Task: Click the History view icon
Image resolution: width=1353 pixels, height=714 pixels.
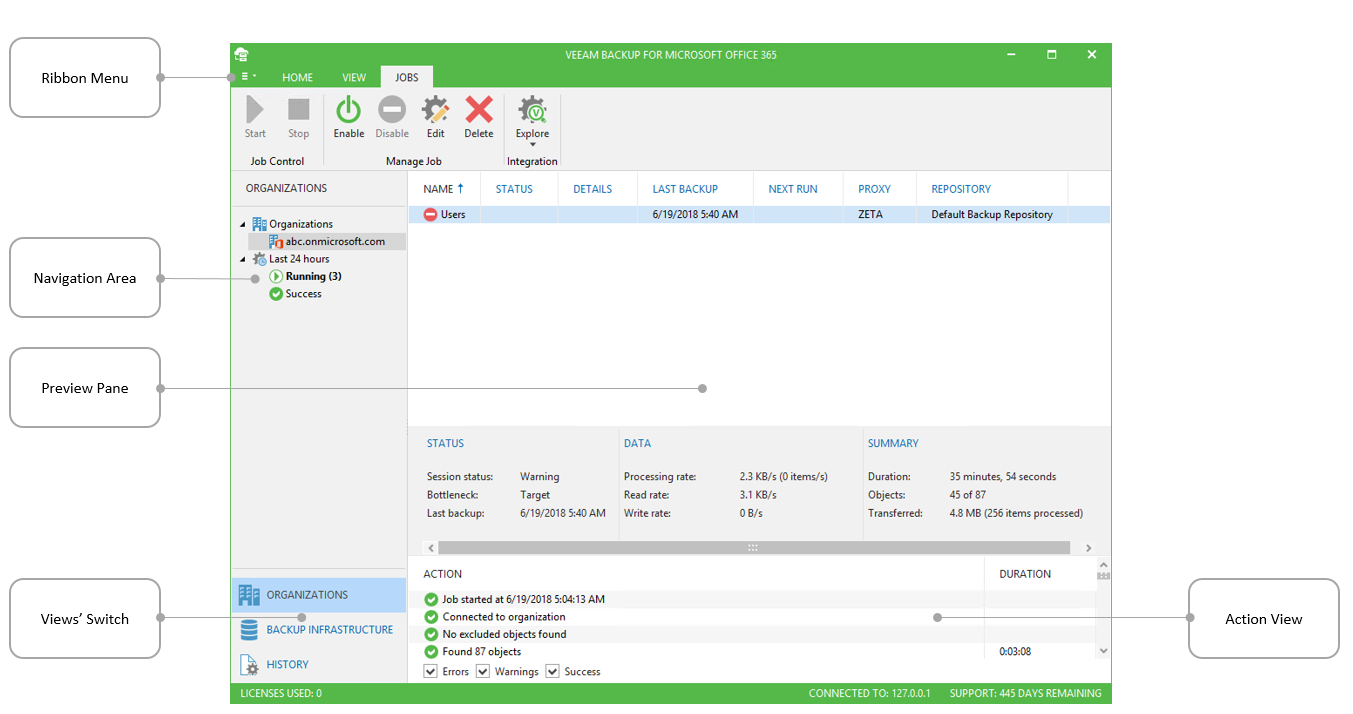Action: coord(249,665)
